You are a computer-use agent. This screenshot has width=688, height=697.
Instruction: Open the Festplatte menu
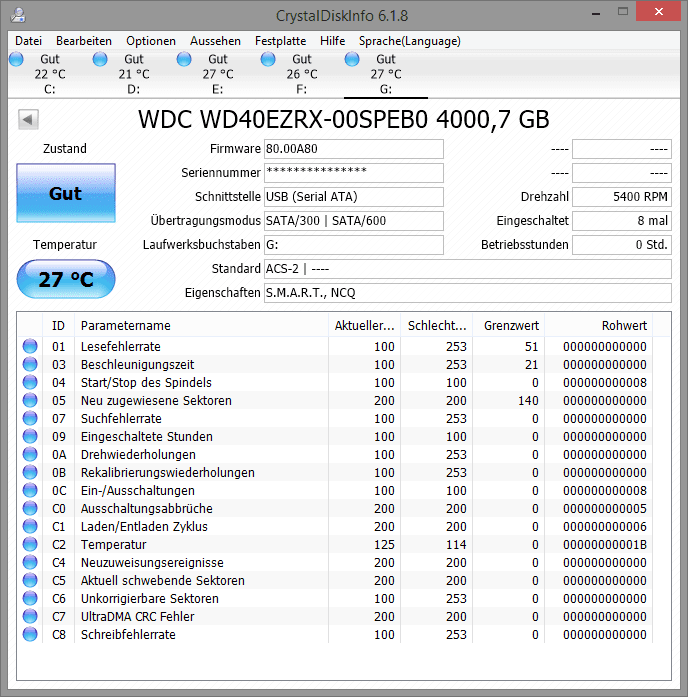pos(280,41)
